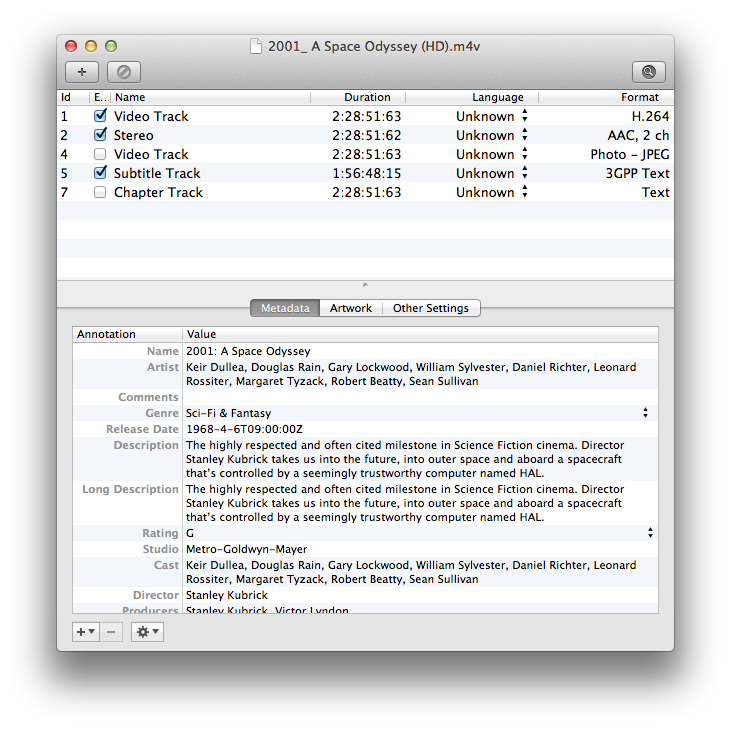Change language of Stereo track
Image resolution: width=731 pixels, height=730 pixels.
525,135
